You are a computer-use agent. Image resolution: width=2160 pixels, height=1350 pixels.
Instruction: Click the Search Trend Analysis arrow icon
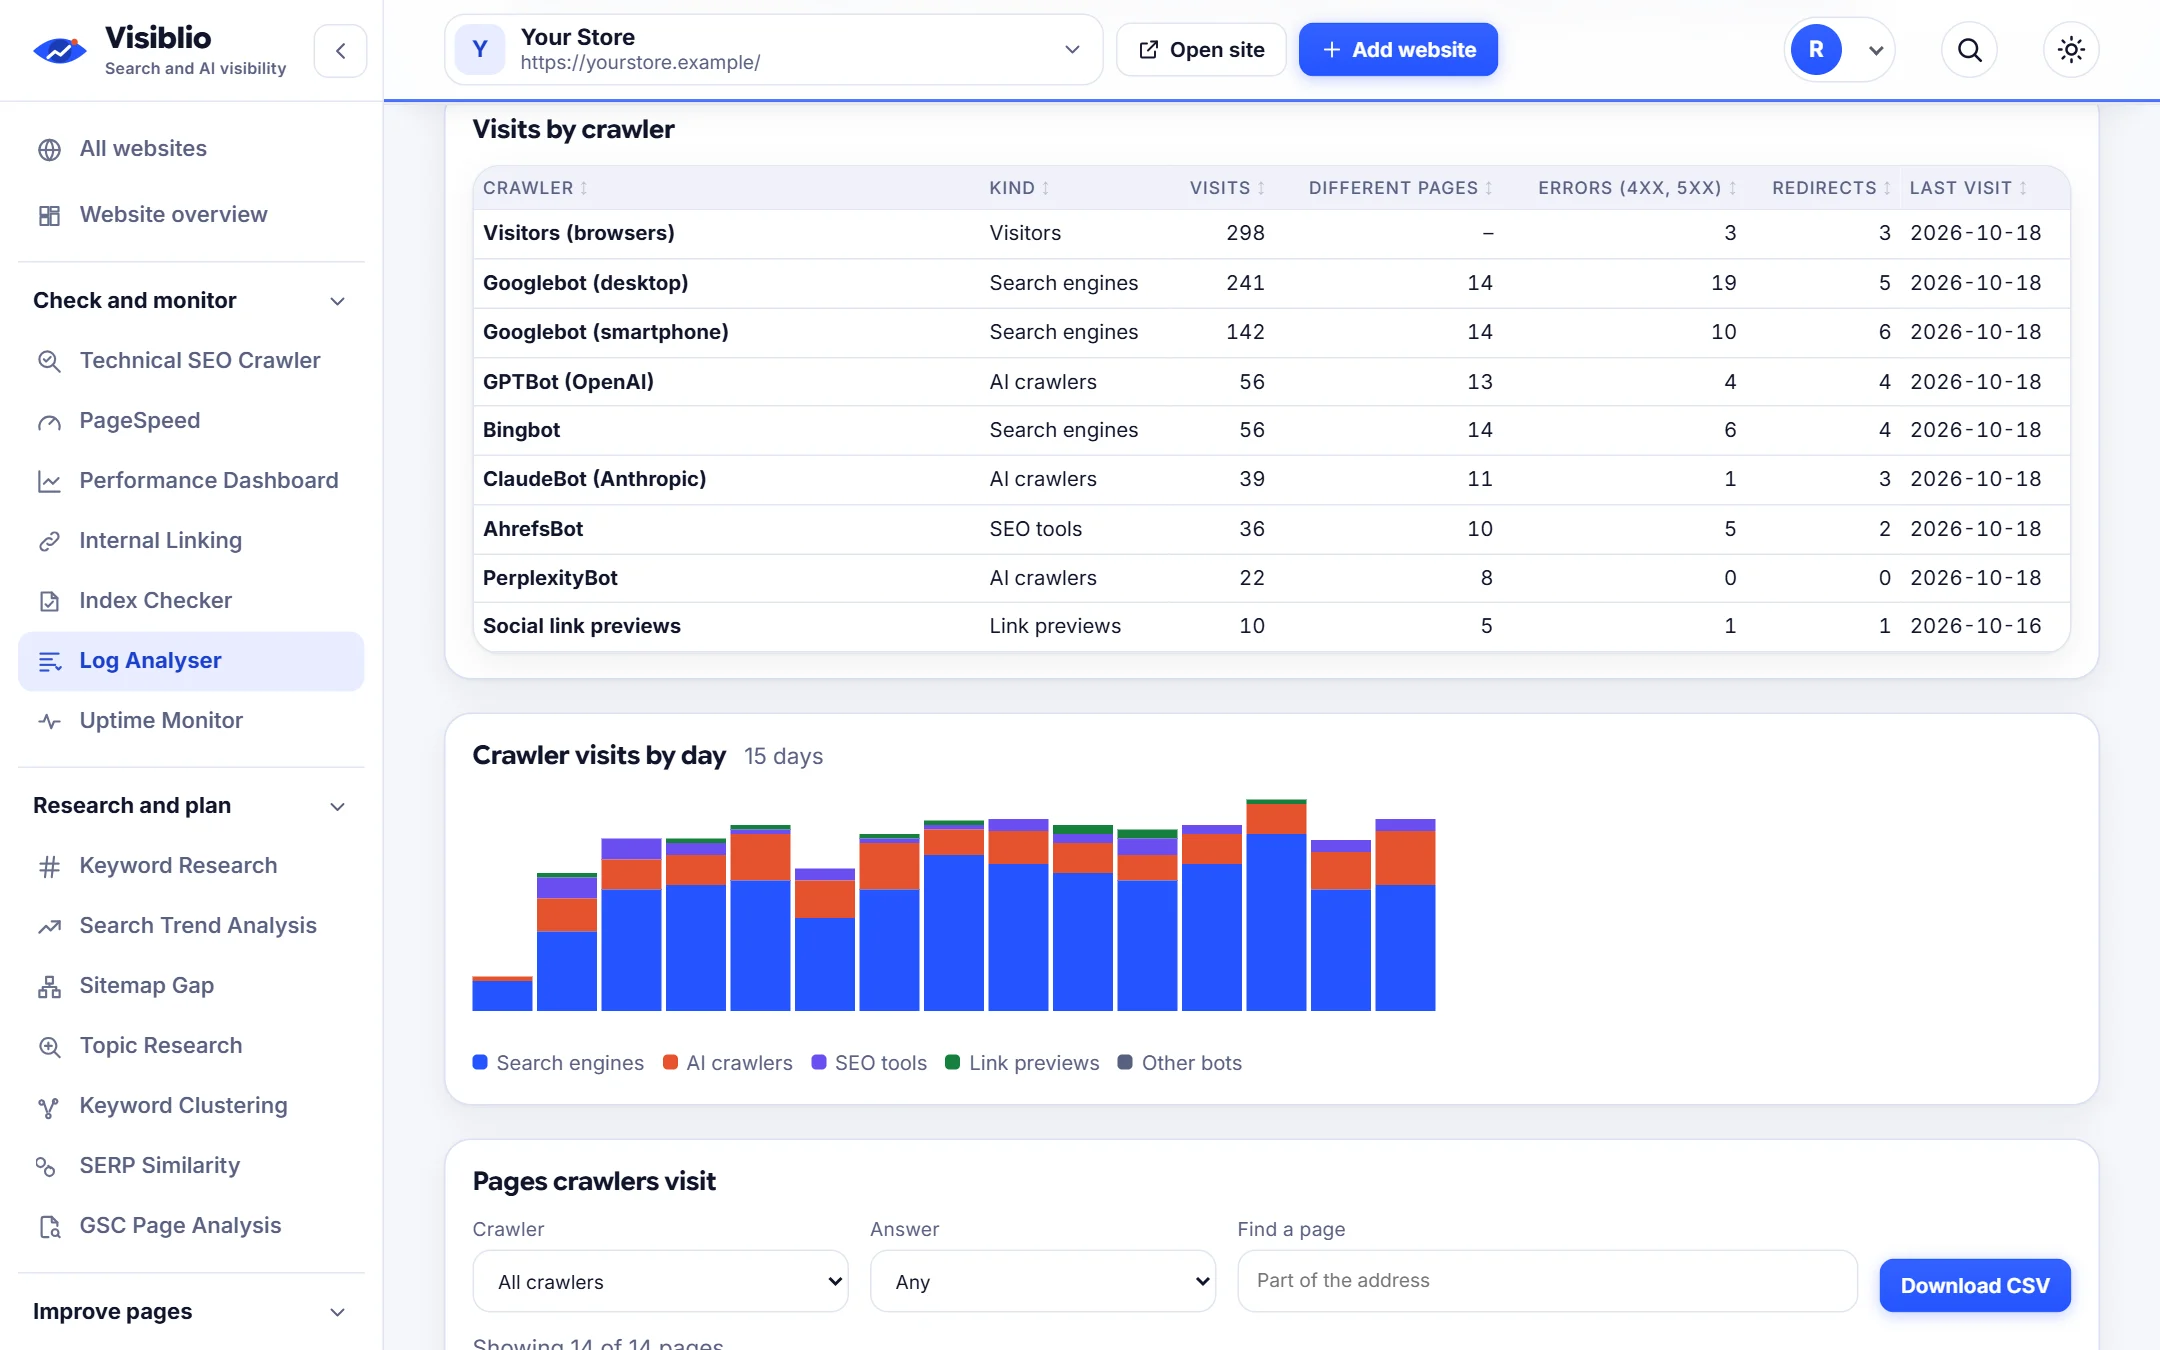(x=49, y=926)
